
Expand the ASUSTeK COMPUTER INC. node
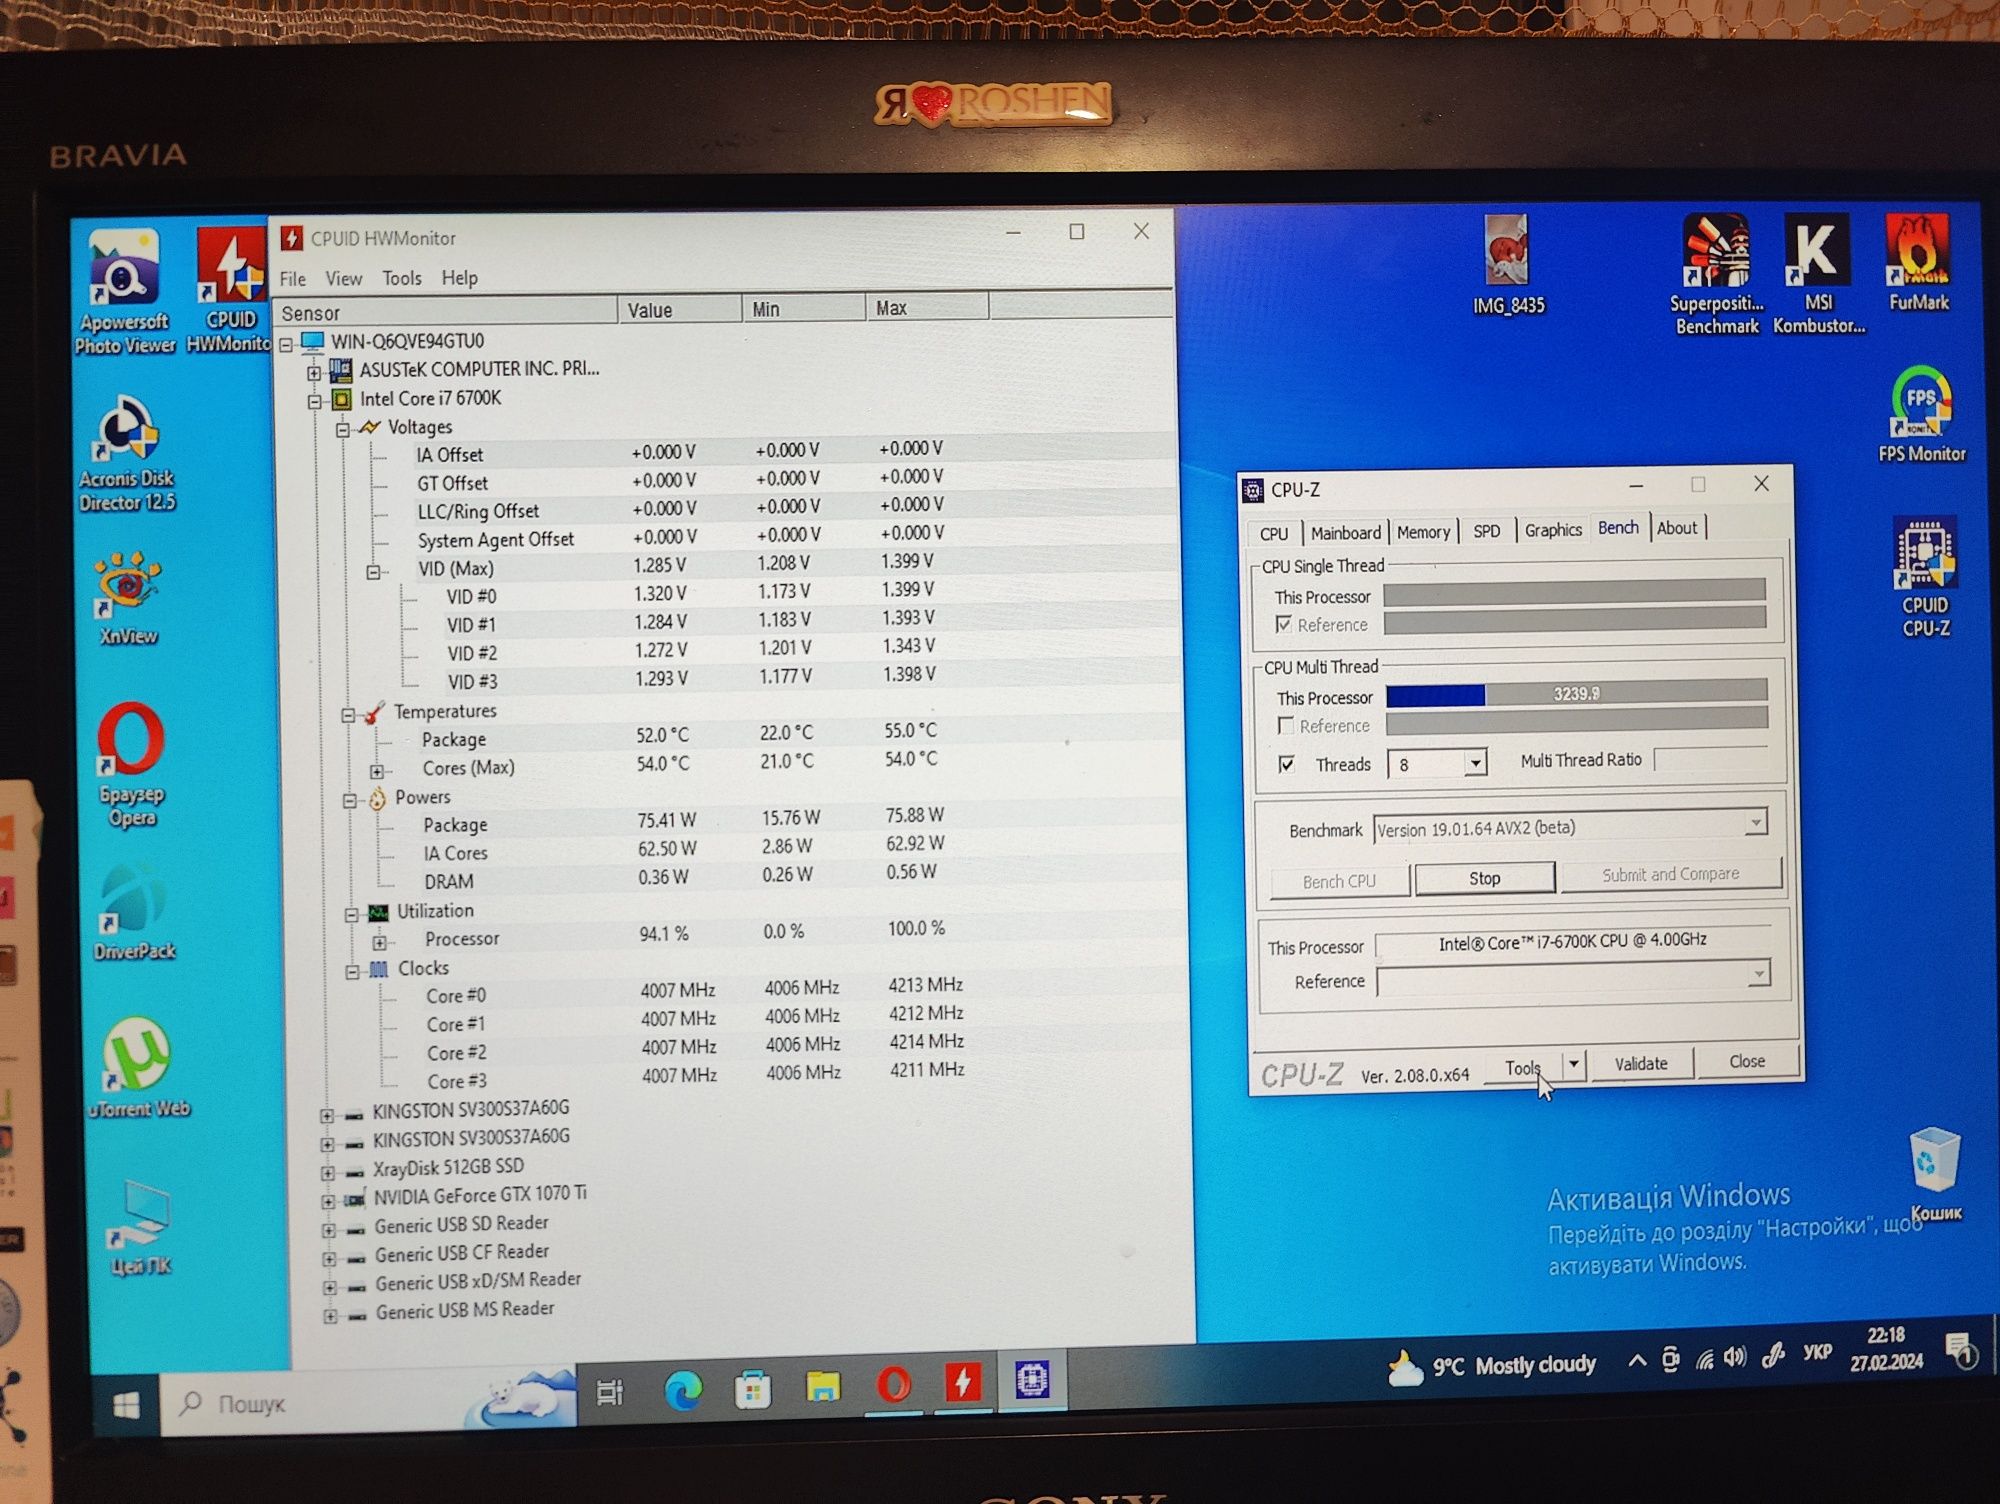click(x=314, y=373)
